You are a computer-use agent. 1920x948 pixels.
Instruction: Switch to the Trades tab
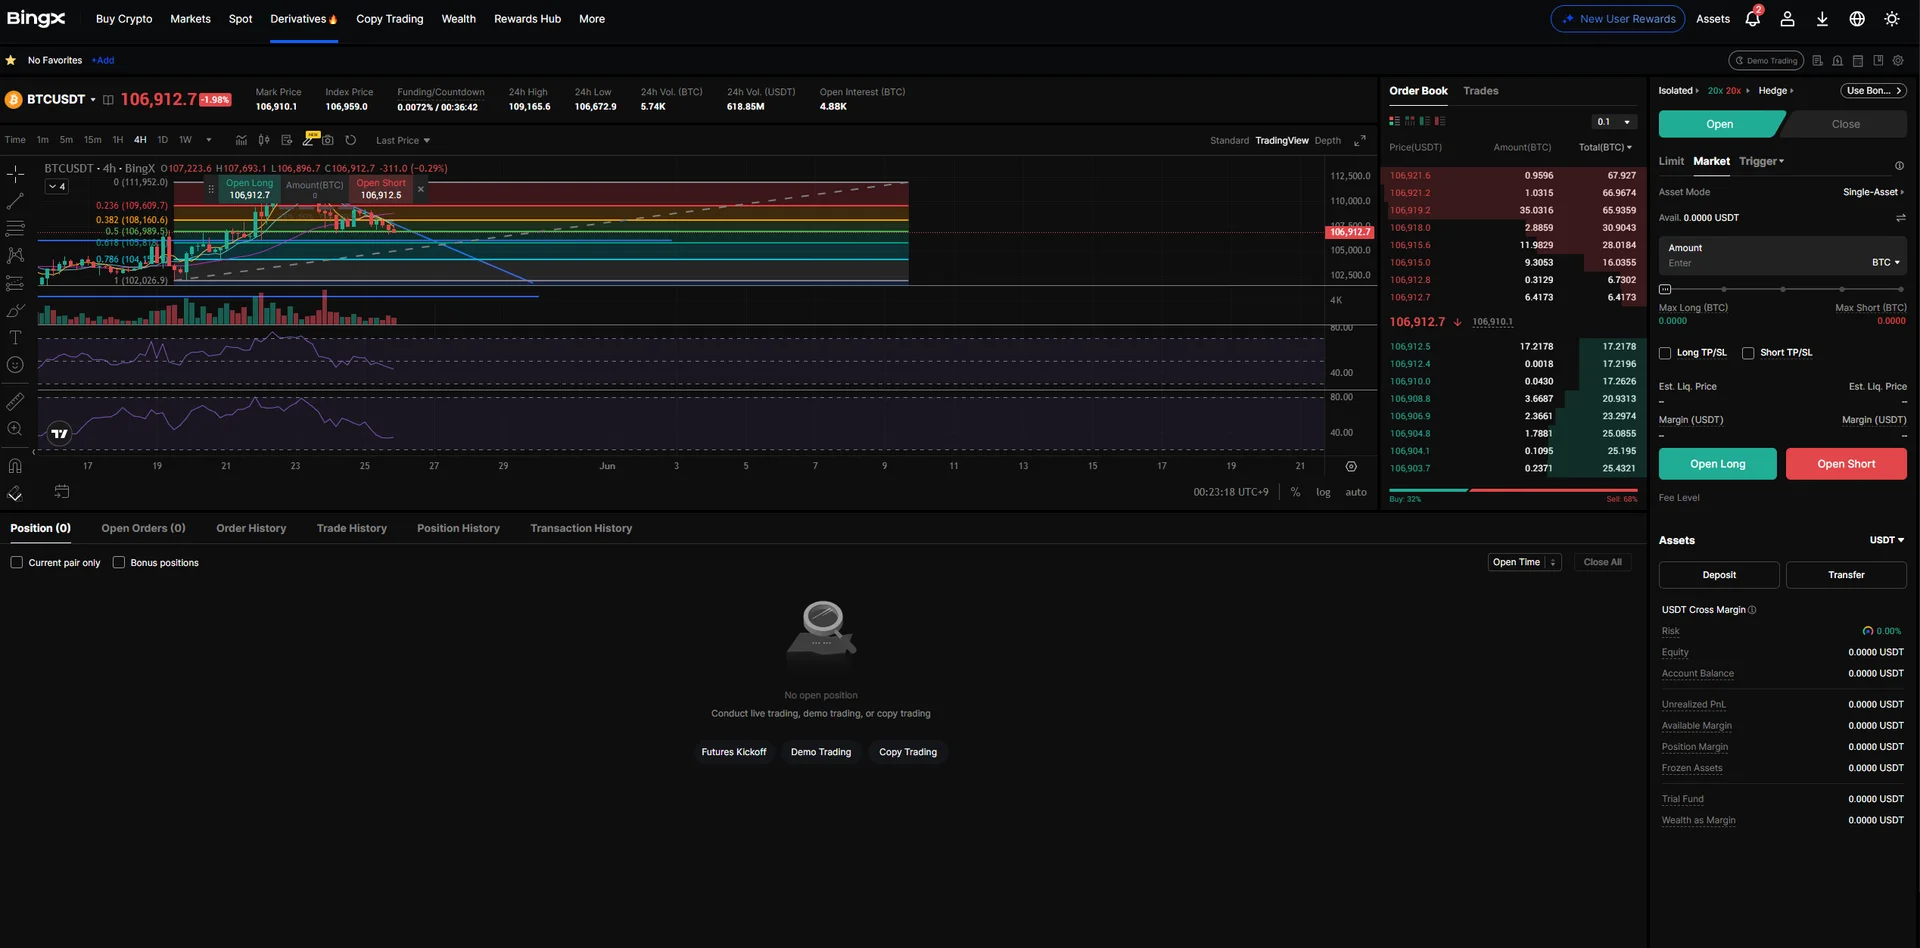click(x=1480, y=91)
